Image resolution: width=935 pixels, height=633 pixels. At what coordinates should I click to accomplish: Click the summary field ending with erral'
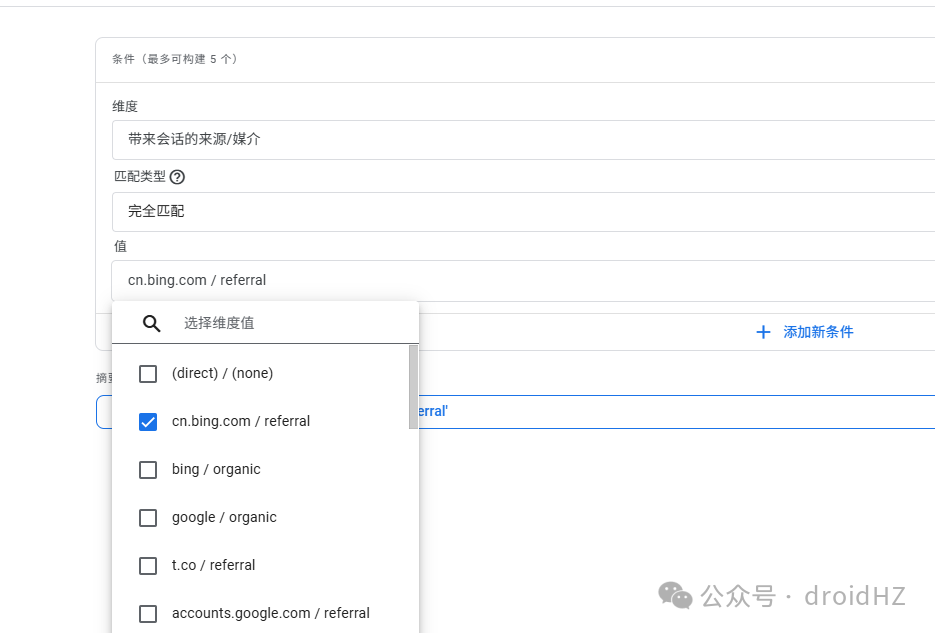click(x=515, y=412)
